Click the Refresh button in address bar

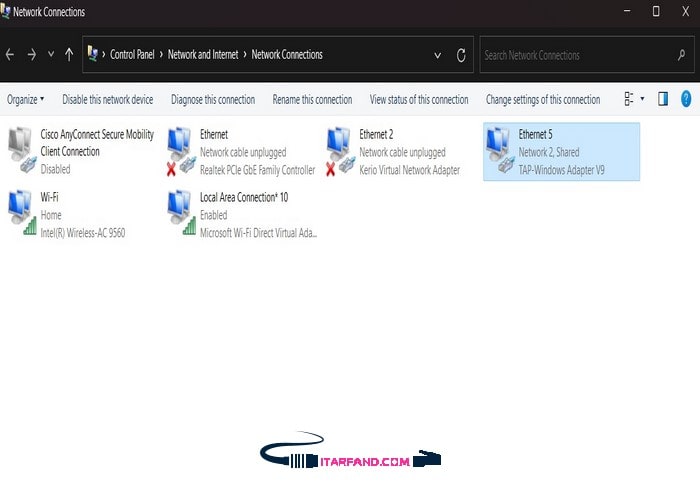[461, 55]
